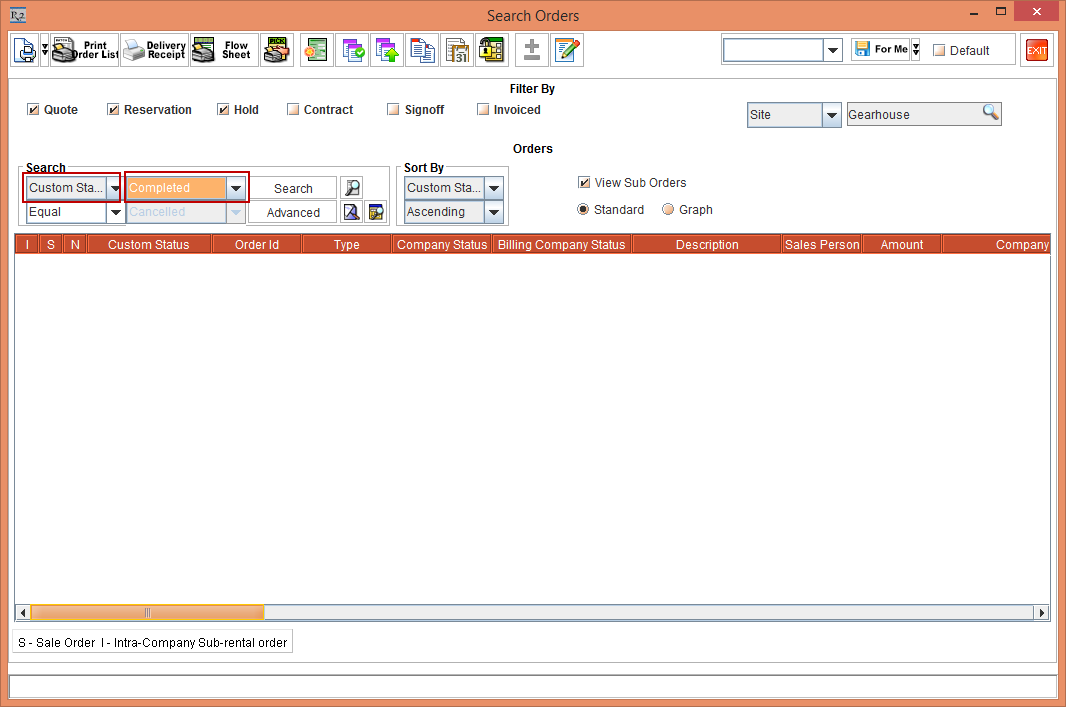Click the Order Id column header
1066x707 pixels.
(257, 244)
